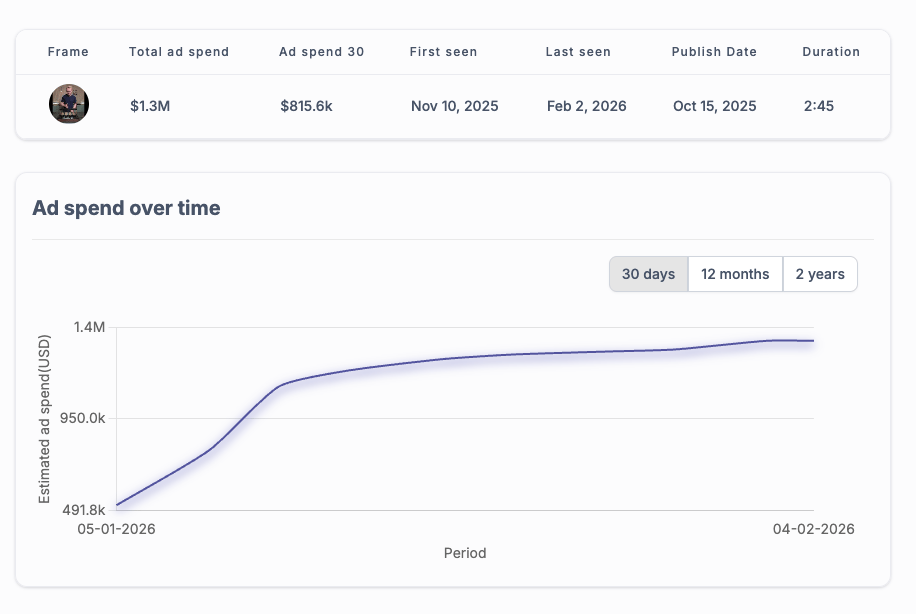Click the Publish Date column header

point(714,52)
